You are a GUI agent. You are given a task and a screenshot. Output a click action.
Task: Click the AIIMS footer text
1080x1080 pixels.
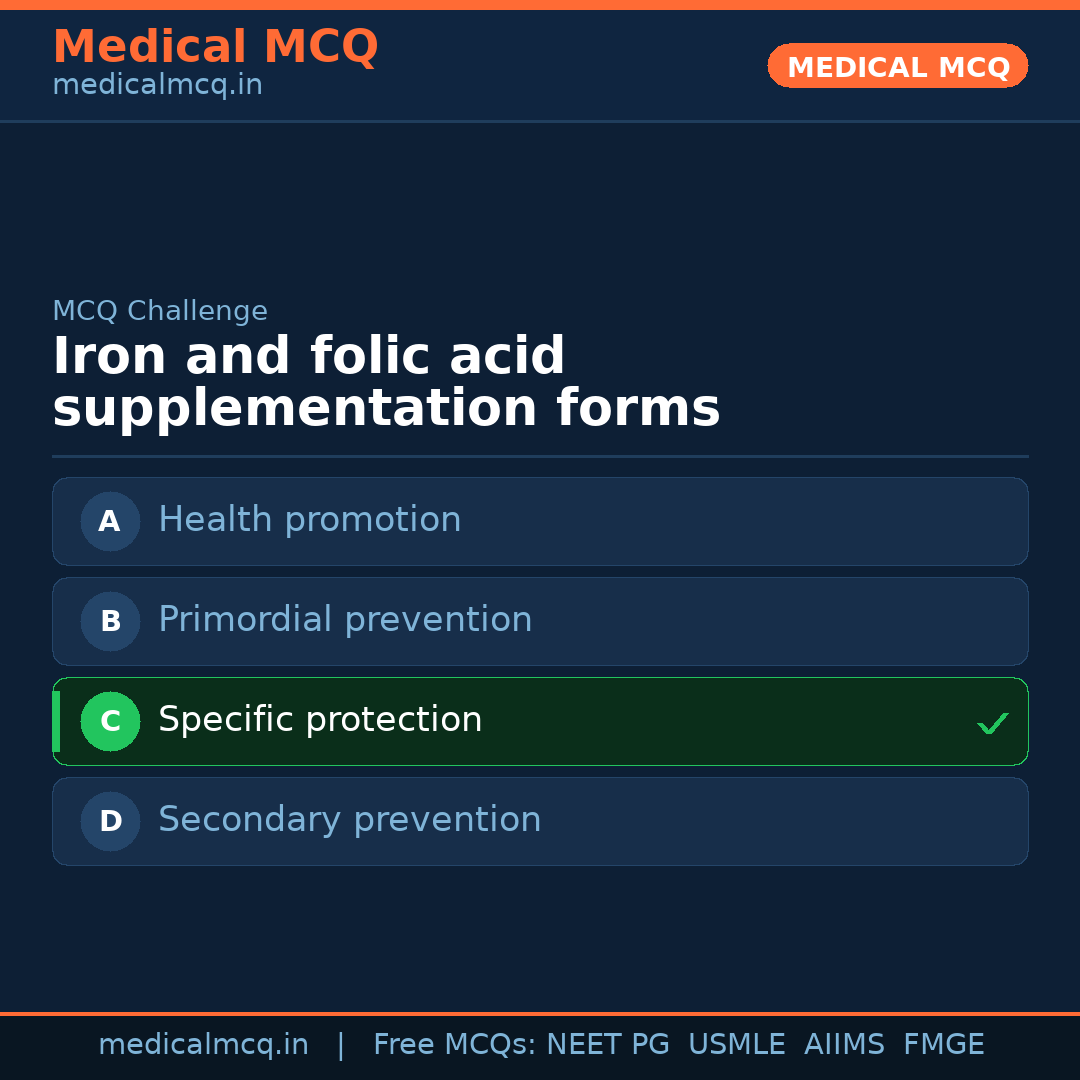[844, 1045]
